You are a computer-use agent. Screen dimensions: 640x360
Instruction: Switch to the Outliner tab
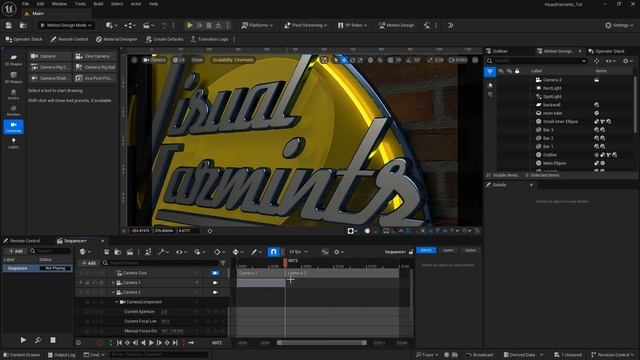click(x=500, y=51)
